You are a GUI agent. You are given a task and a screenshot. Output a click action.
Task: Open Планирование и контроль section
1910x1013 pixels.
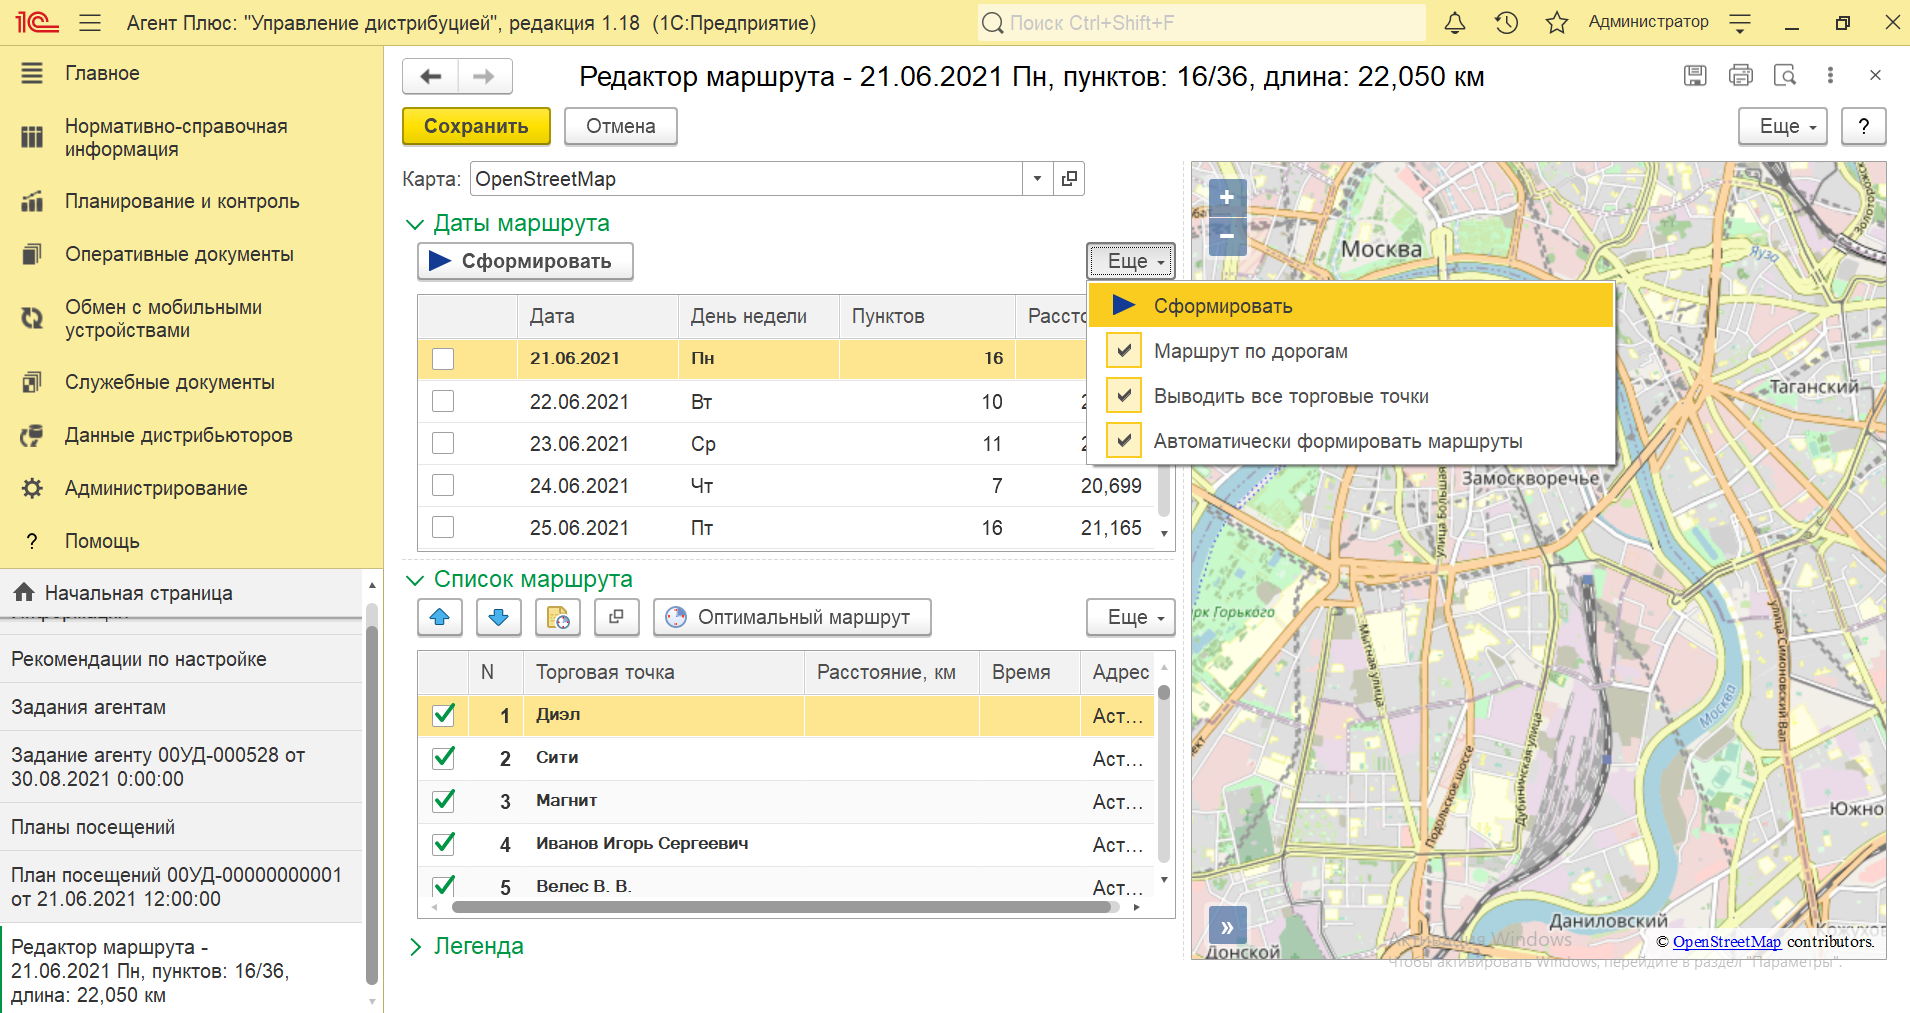tap(182, 201)
